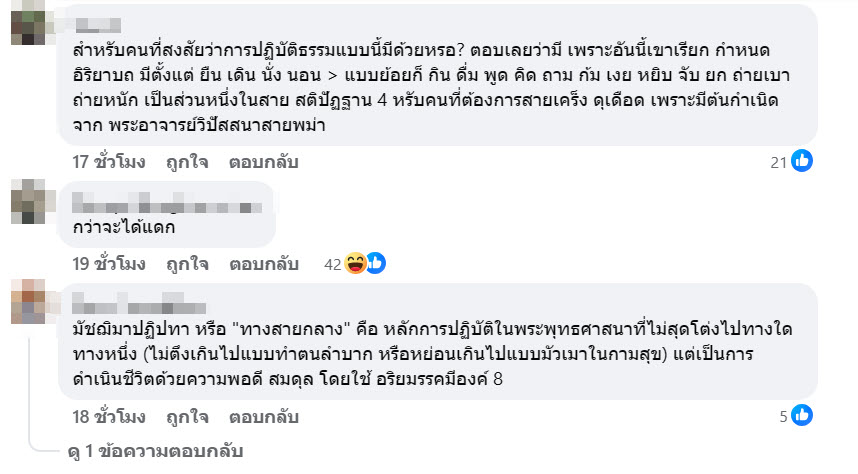Click the blue like reaction icon beside 21

802,160
